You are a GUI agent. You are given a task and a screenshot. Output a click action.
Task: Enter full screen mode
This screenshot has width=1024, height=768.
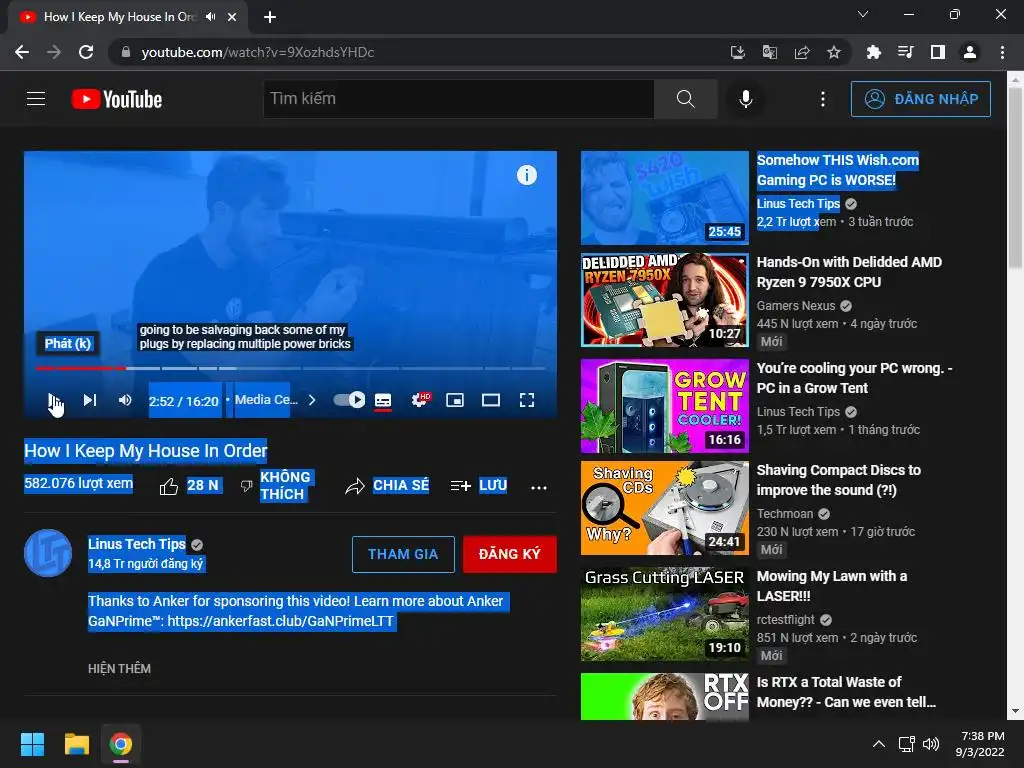coord(527,400)
